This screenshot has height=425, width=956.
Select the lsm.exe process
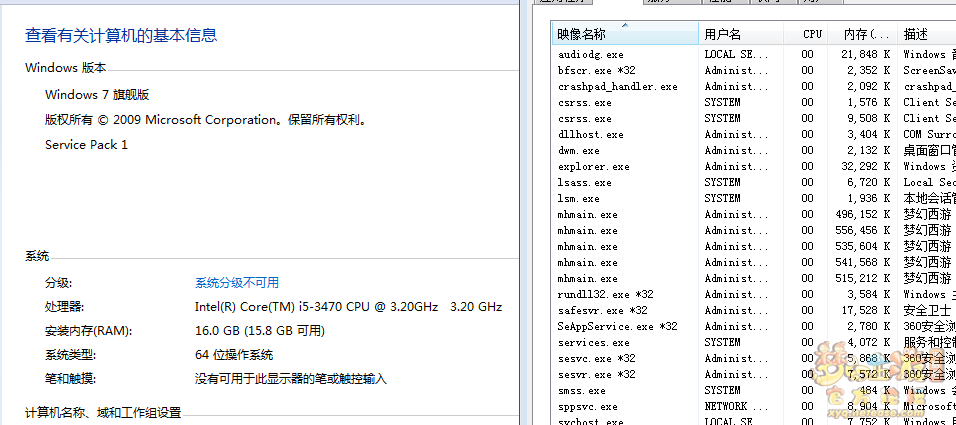pos(754,198)
